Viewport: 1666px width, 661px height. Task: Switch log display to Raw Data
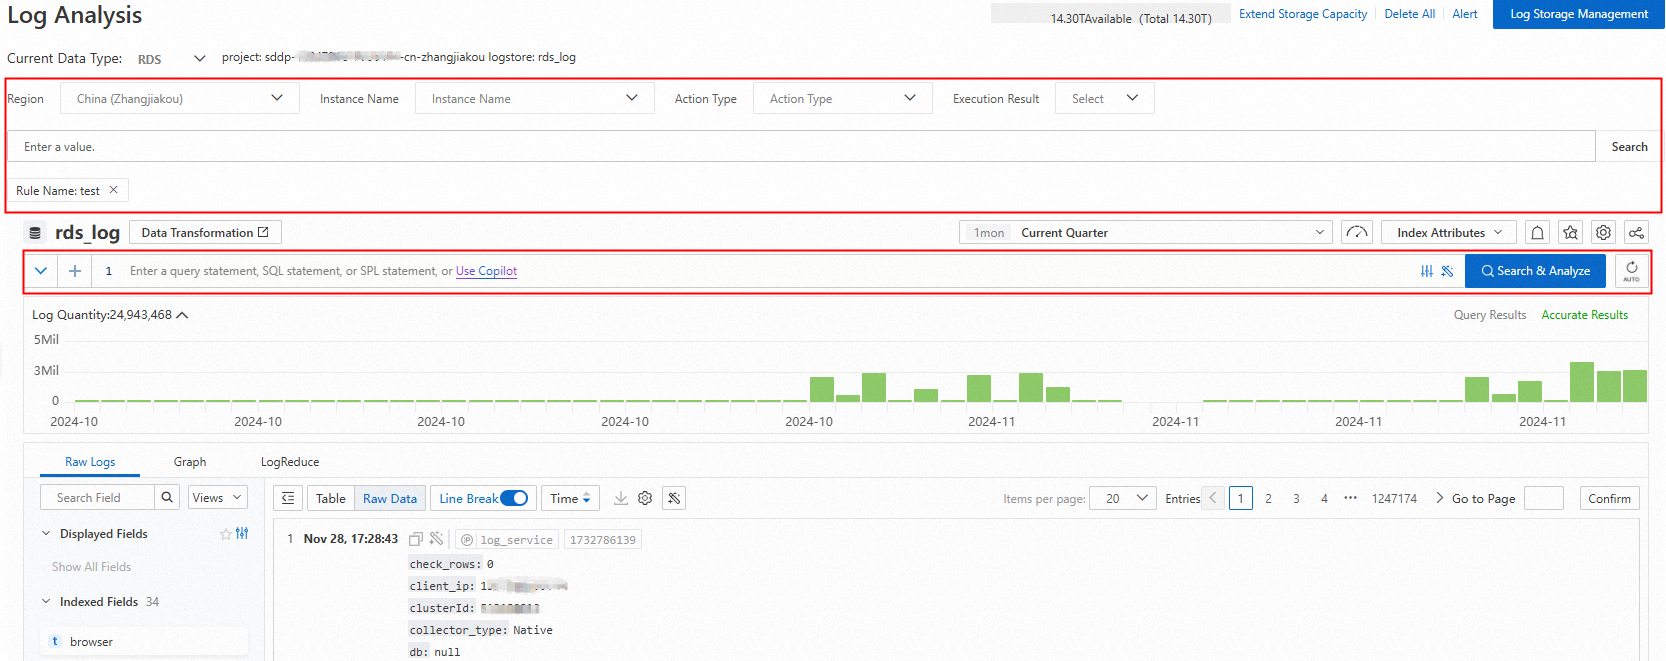click(390, 498)
